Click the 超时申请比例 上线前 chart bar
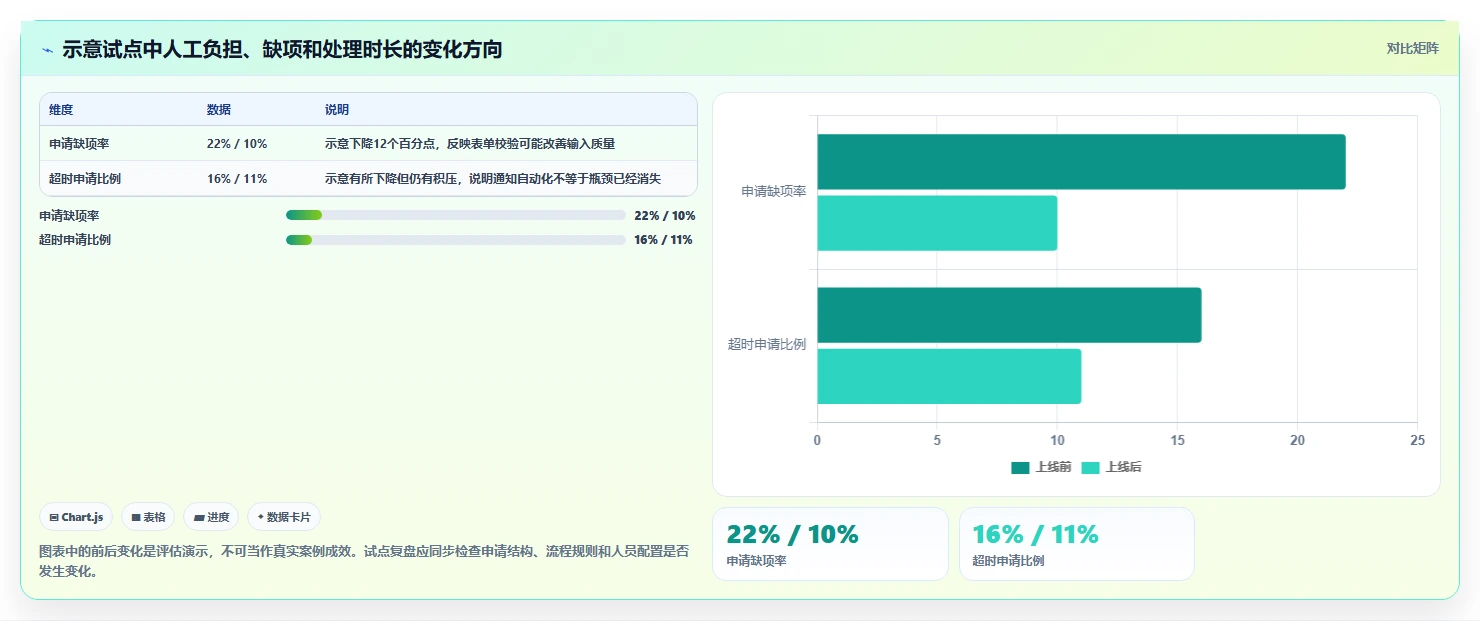The width and height of the screenshot is (1480, 621). click(1009, 315)
